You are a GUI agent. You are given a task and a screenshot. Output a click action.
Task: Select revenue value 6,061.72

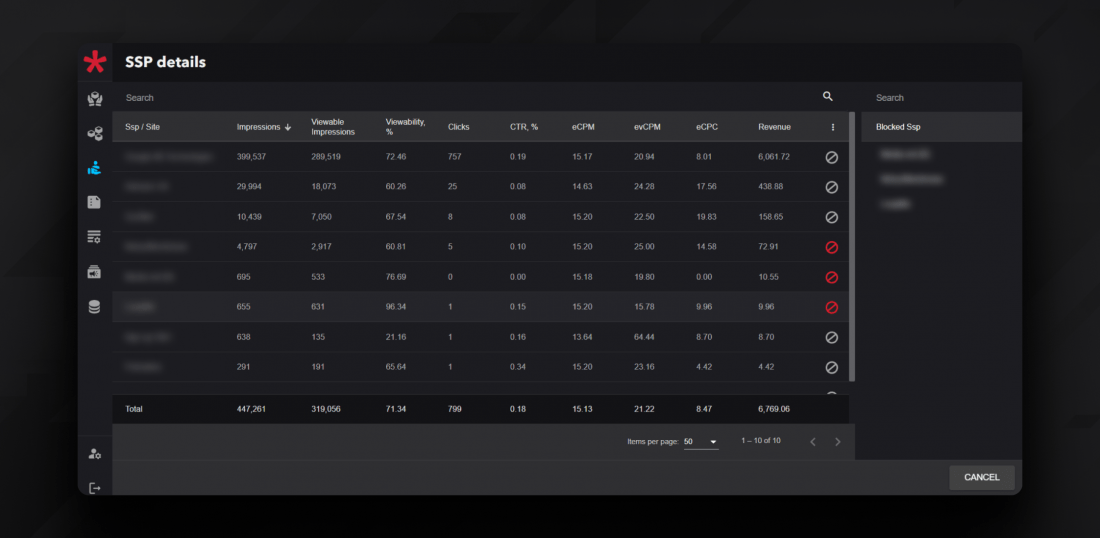point(774,157)
